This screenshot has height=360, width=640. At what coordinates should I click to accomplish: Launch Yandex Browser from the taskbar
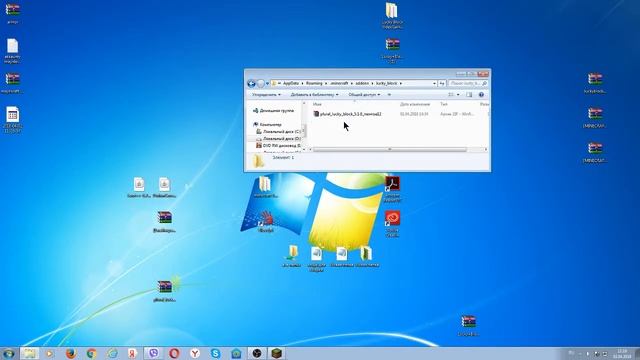tap(195, 353)
